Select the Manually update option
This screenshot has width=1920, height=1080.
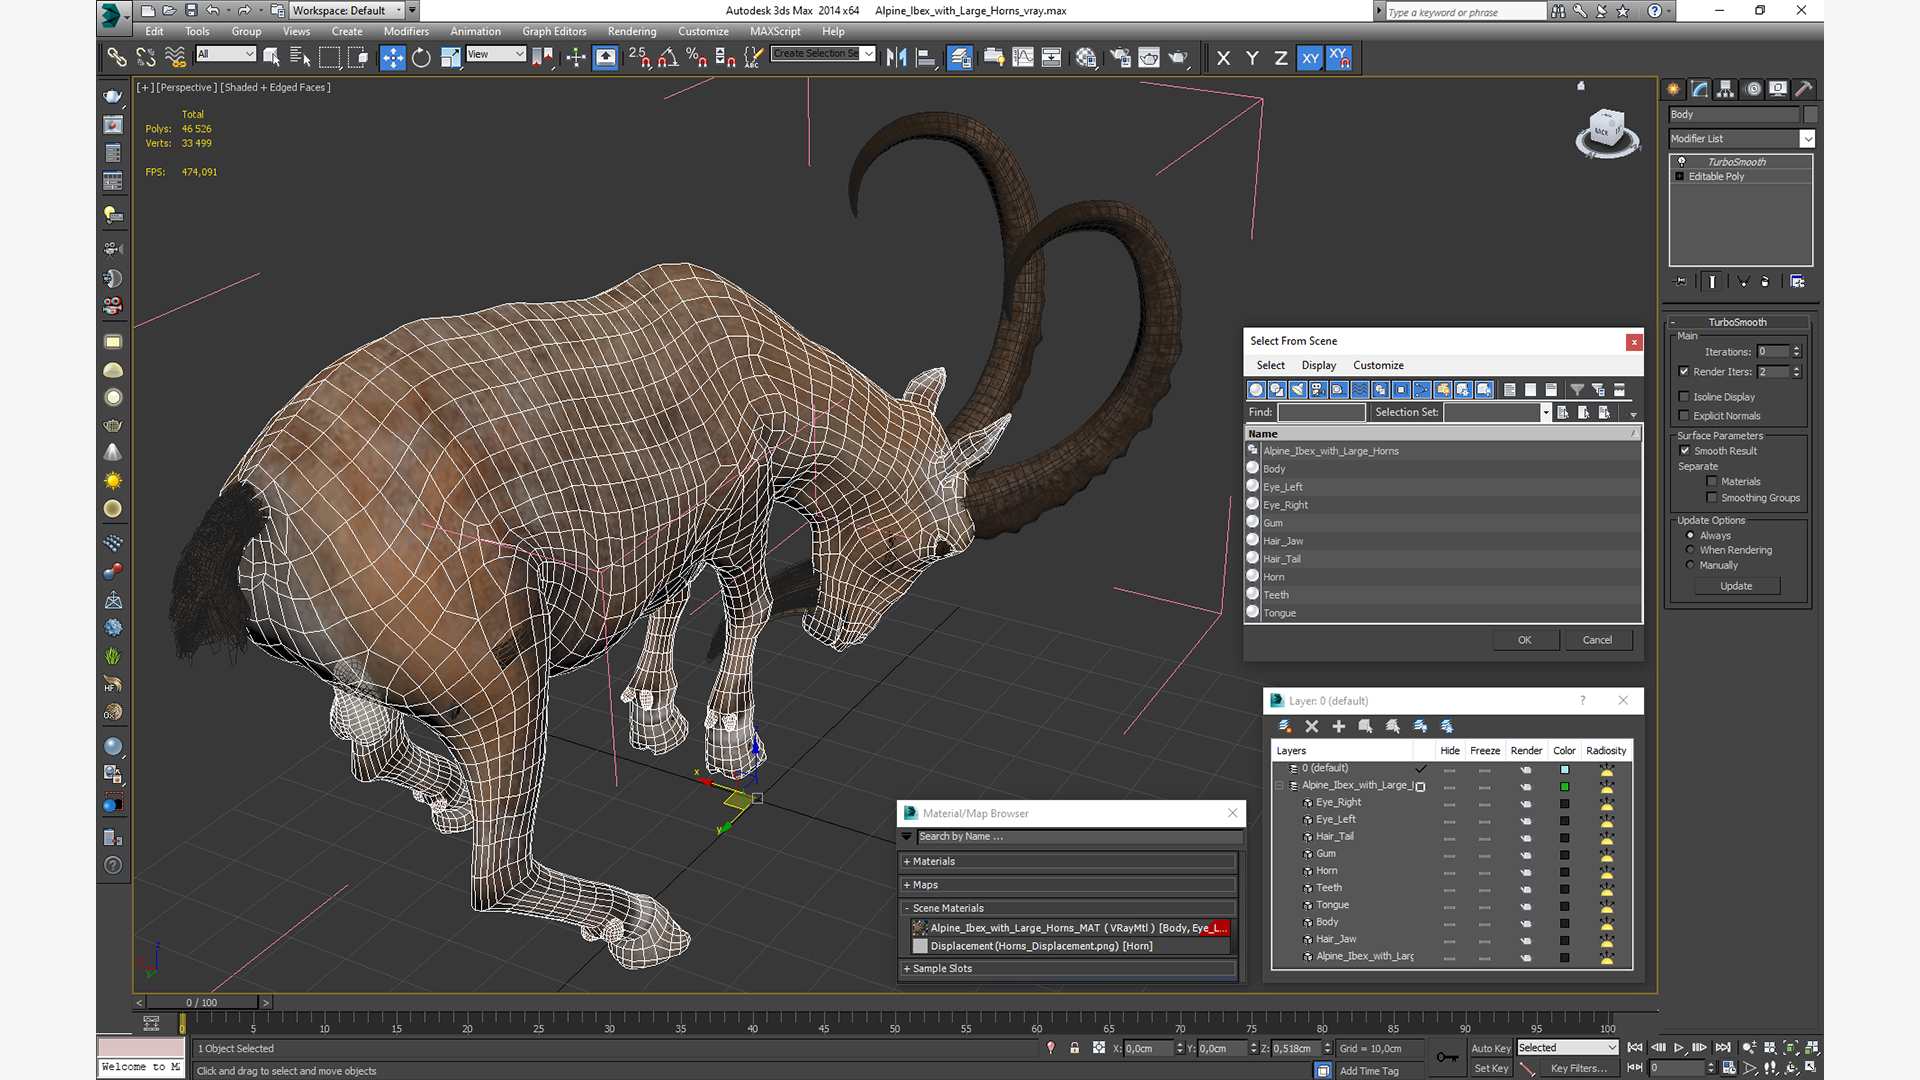tap(1690, 565)
